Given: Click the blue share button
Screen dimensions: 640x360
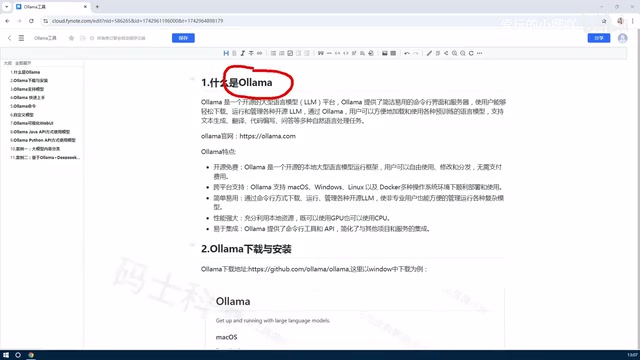Looking at the screenshot, I should tap(599, 38).
